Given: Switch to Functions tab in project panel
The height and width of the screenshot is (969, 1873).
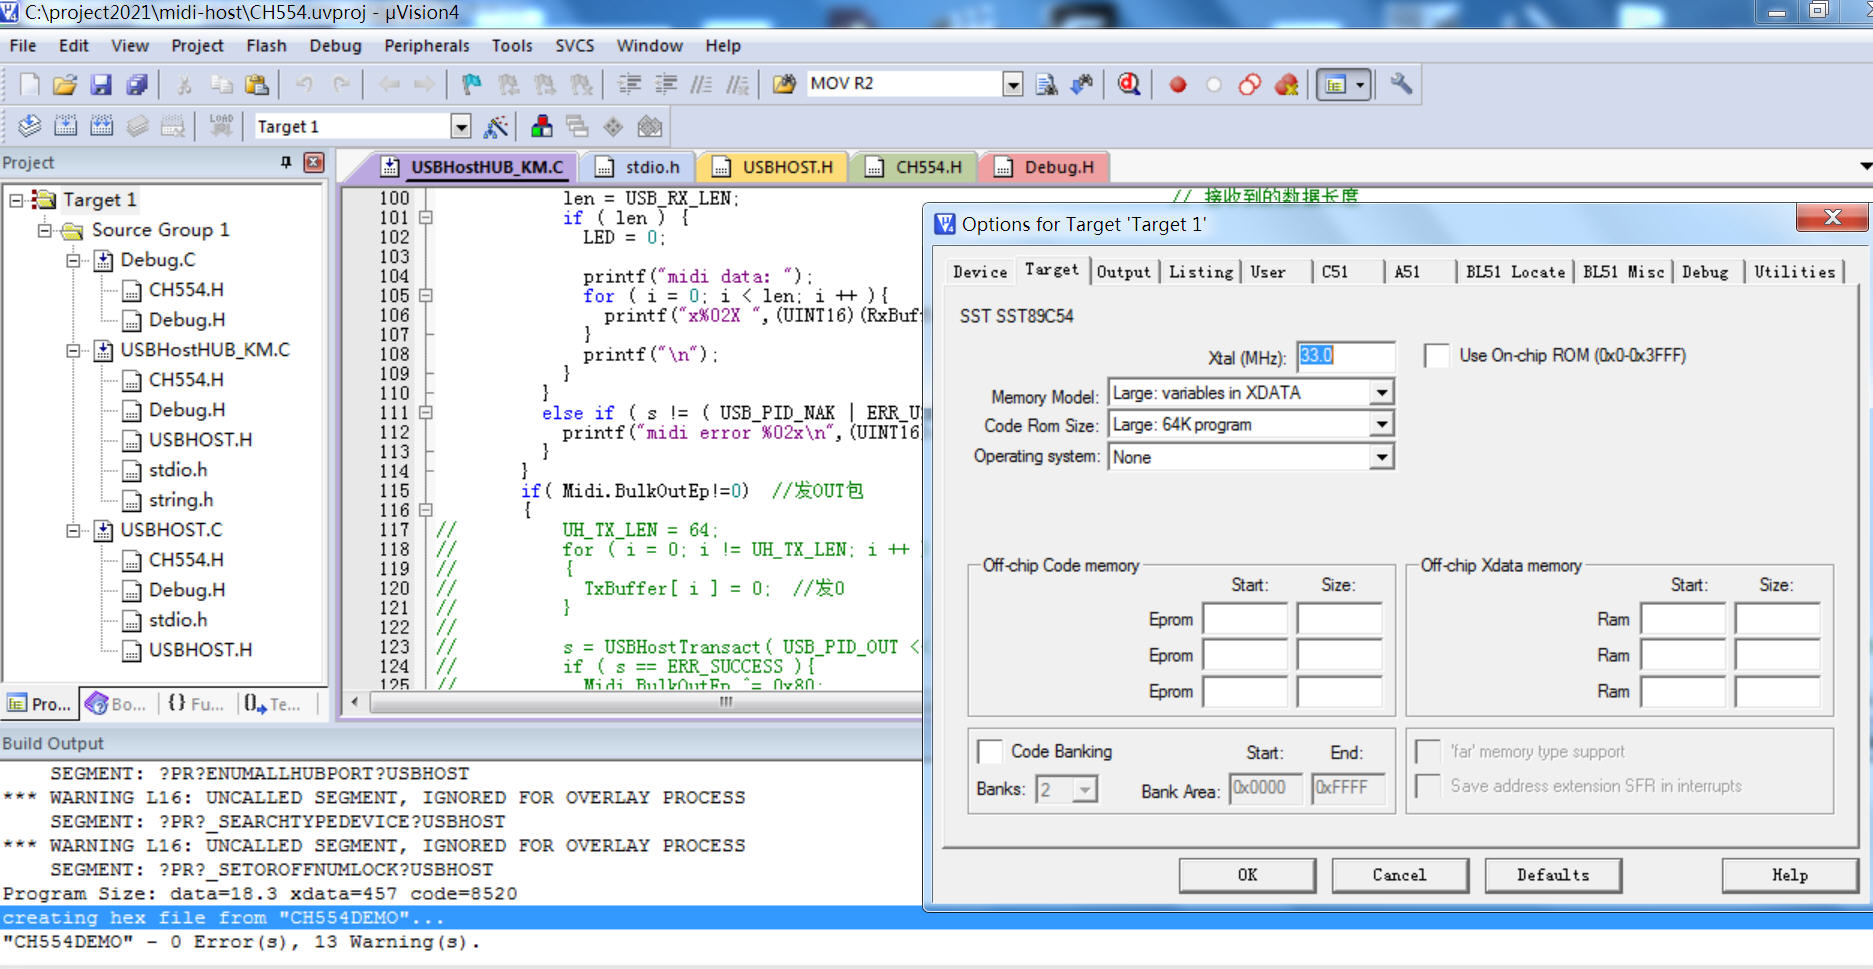Looking at the screenshot, I should click(196, 704).
